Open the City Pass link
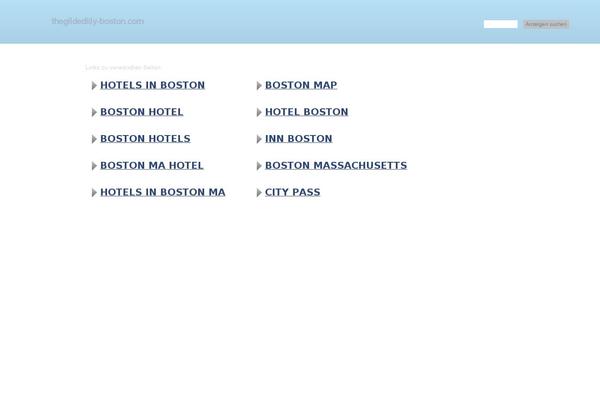The width and height of the screenshot is (600, 400). click(292, 192)
